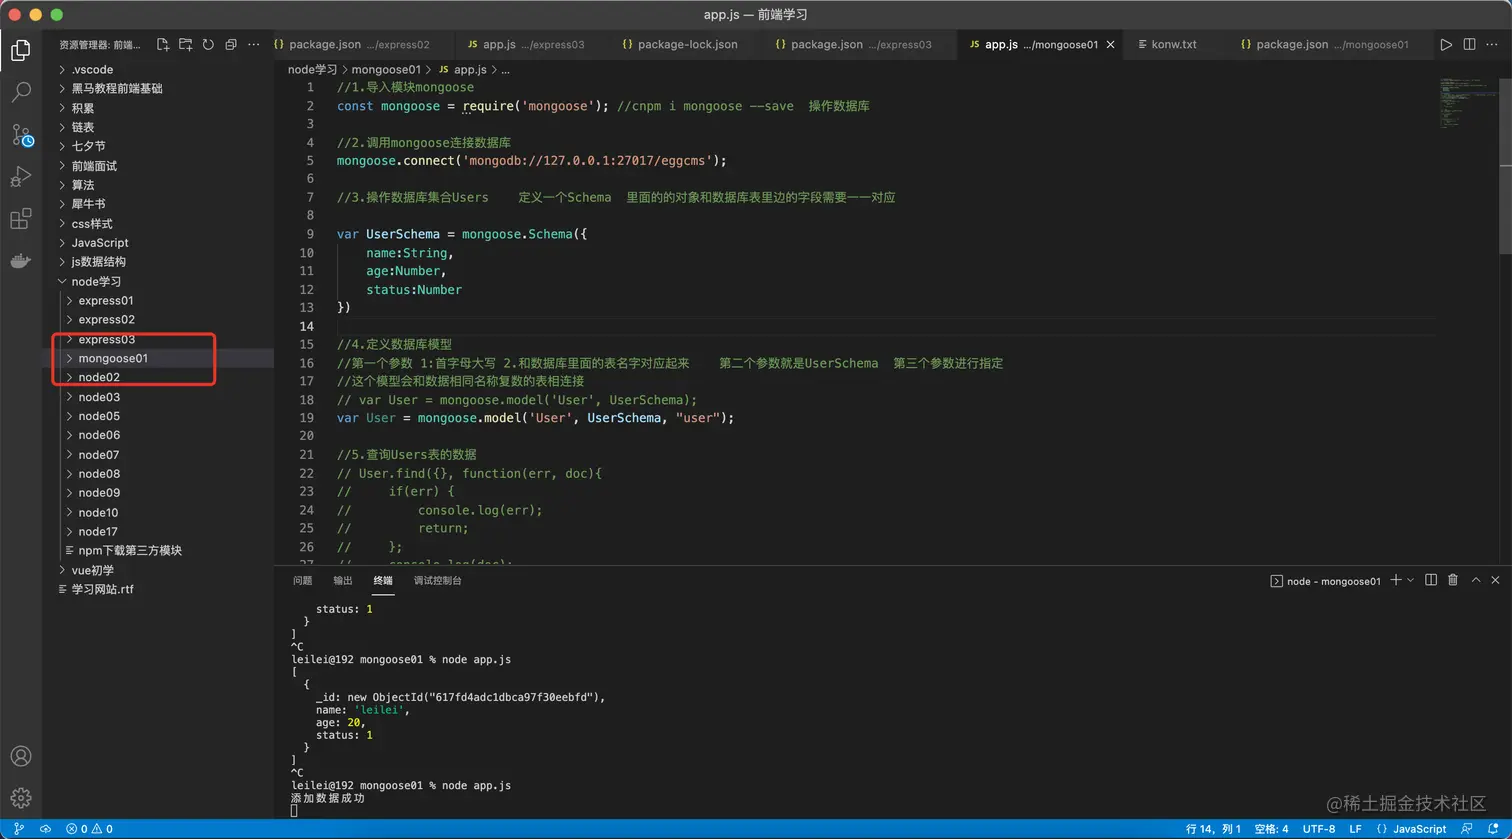Split the terminal panel
The width and height of the screenshot is (1512, 839).
(x=1431, y=580)
